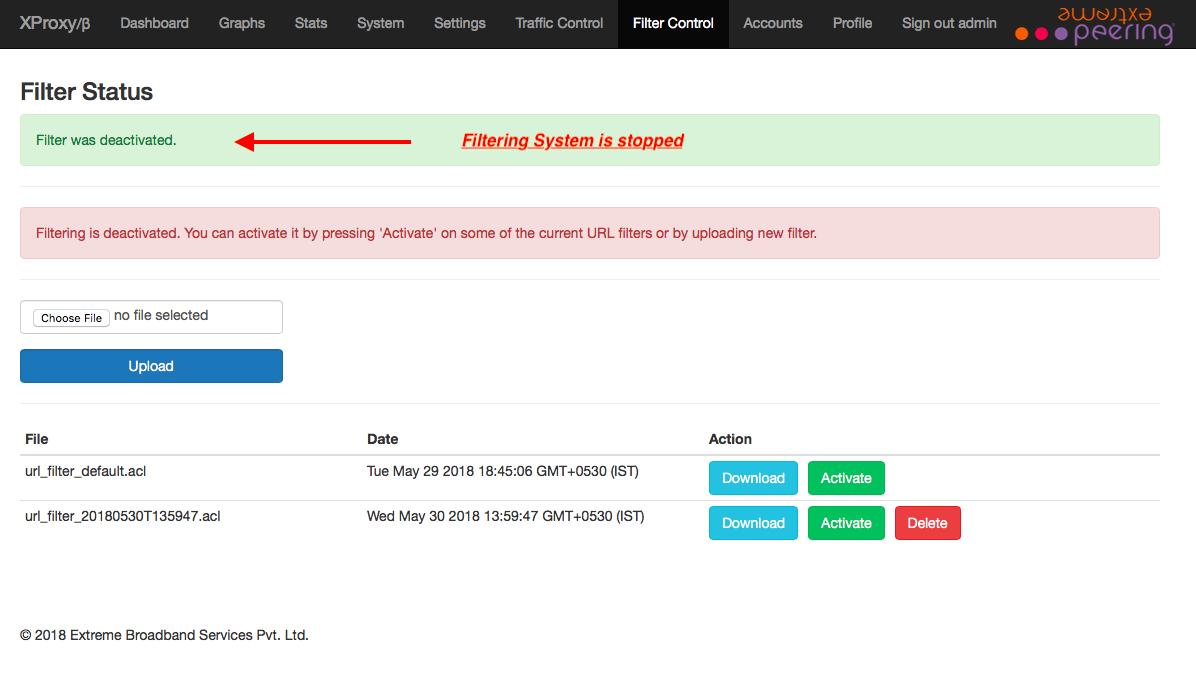The width and height of the screenshot is (1196, 687).
Task: Navigate to the Graphs section
Action: pyautogui.click(x=241, y=23)
